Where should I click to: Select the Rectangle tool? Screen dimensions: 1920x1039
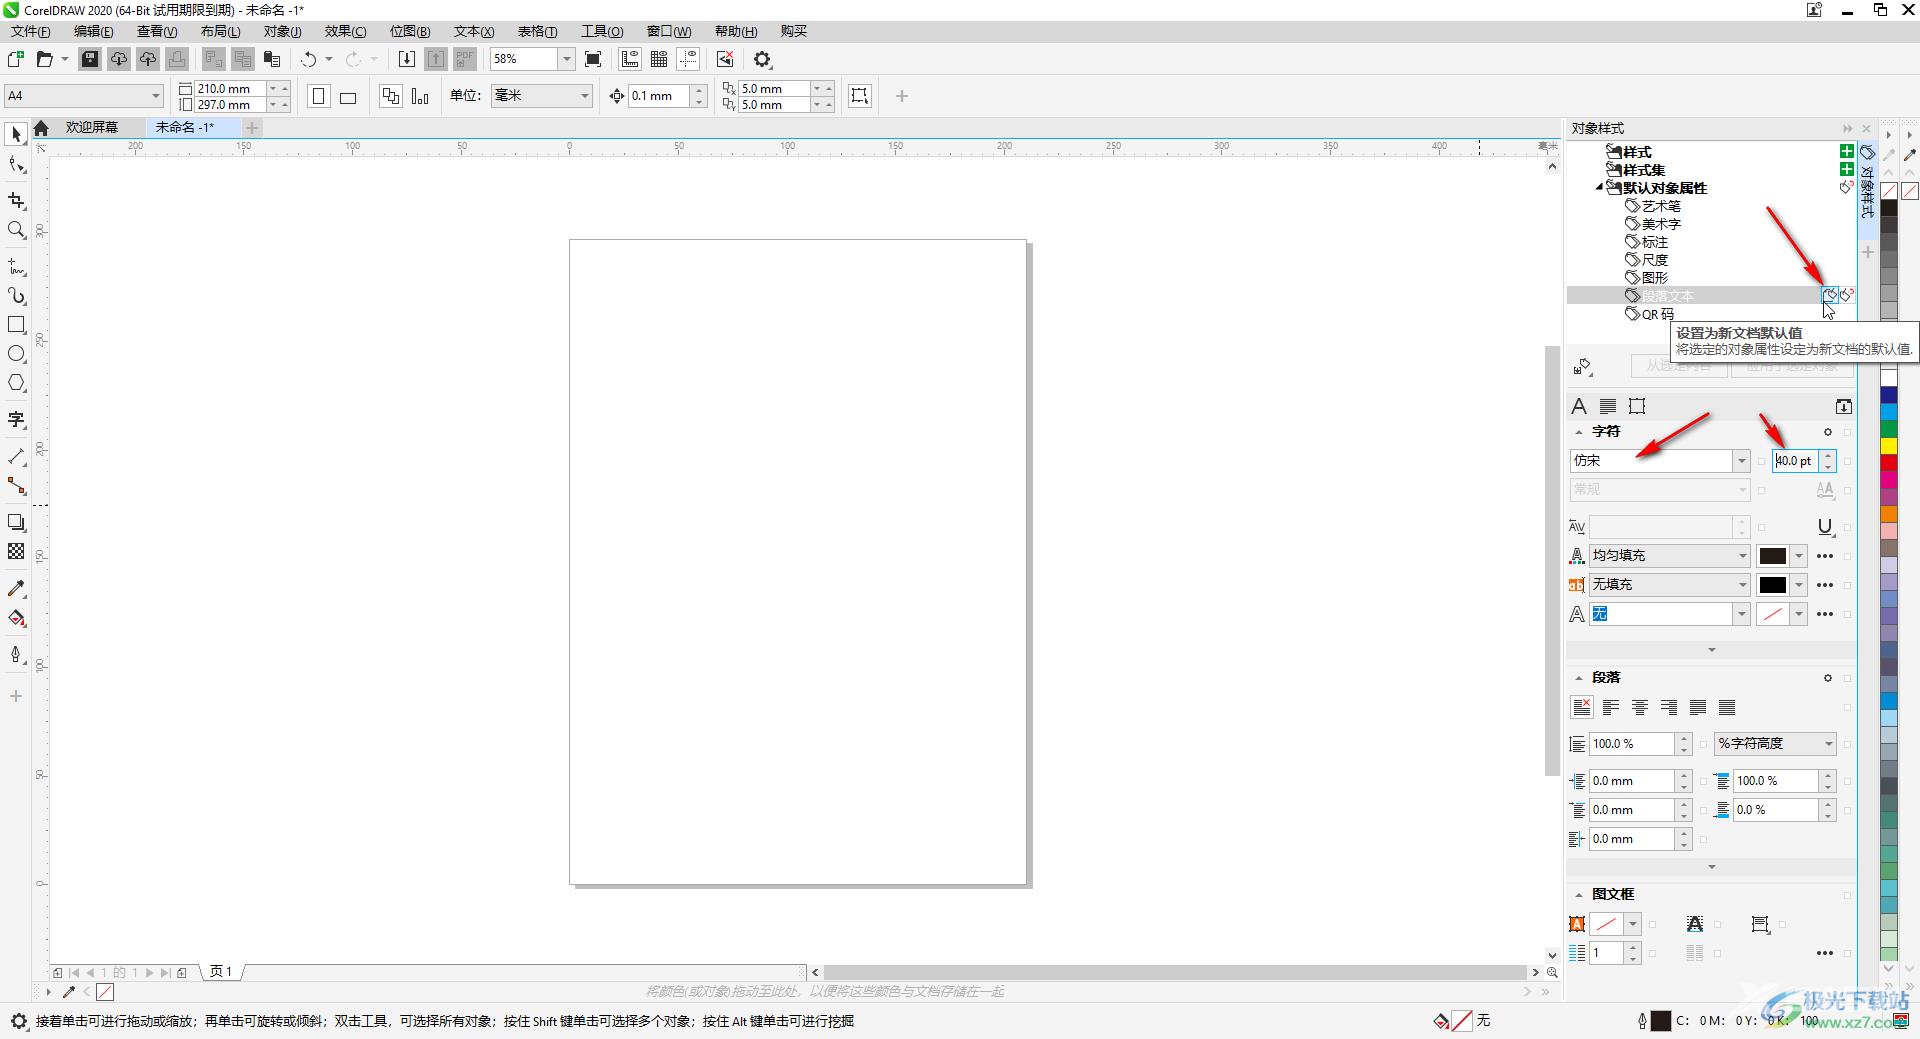[16, 325]
